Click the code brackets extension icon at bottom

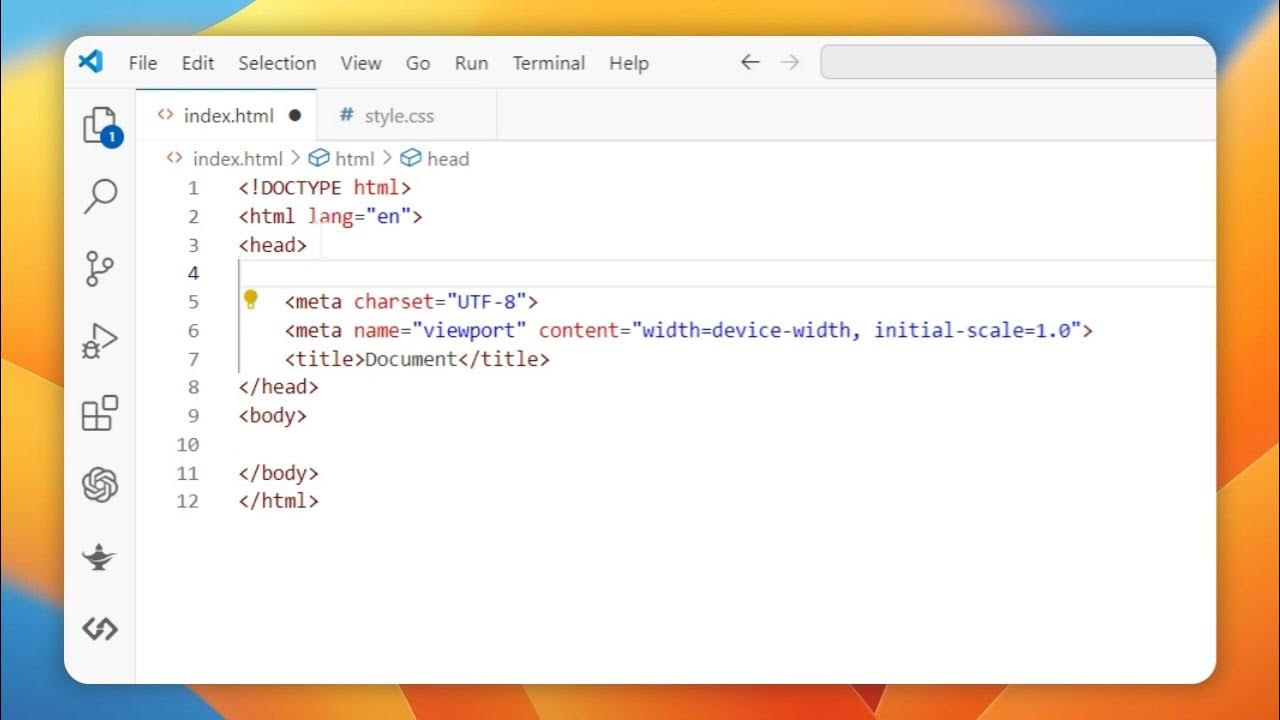100,629
